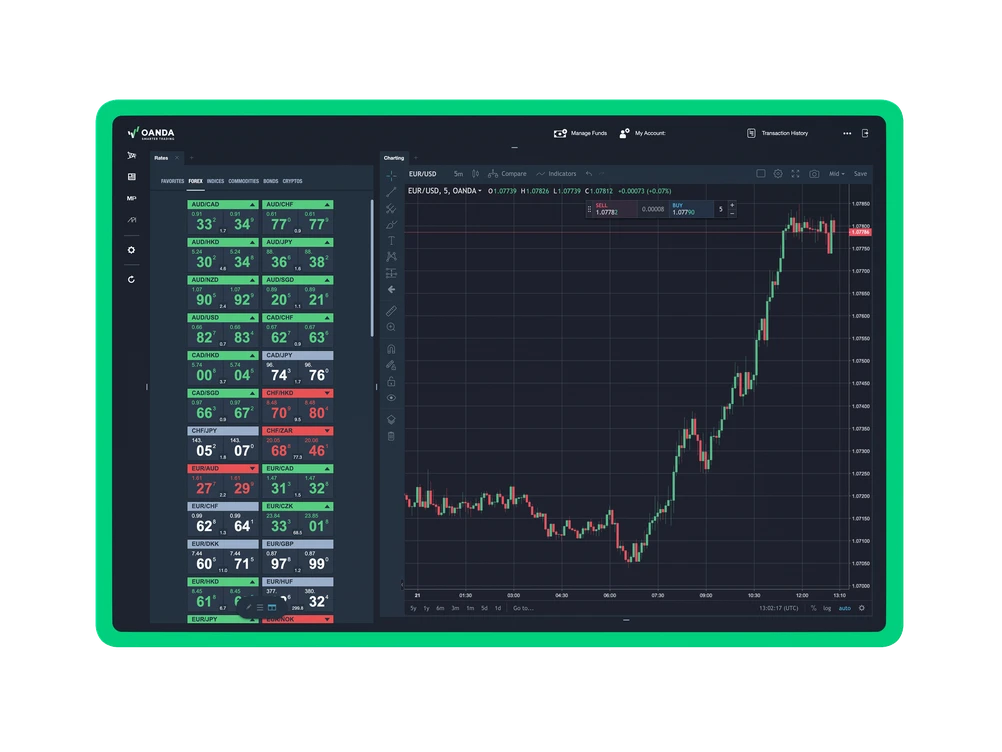Open the Mid price dropdown
Image resolution: width=1002 pixels, height=752 pixels.
[x=838, y=173]
